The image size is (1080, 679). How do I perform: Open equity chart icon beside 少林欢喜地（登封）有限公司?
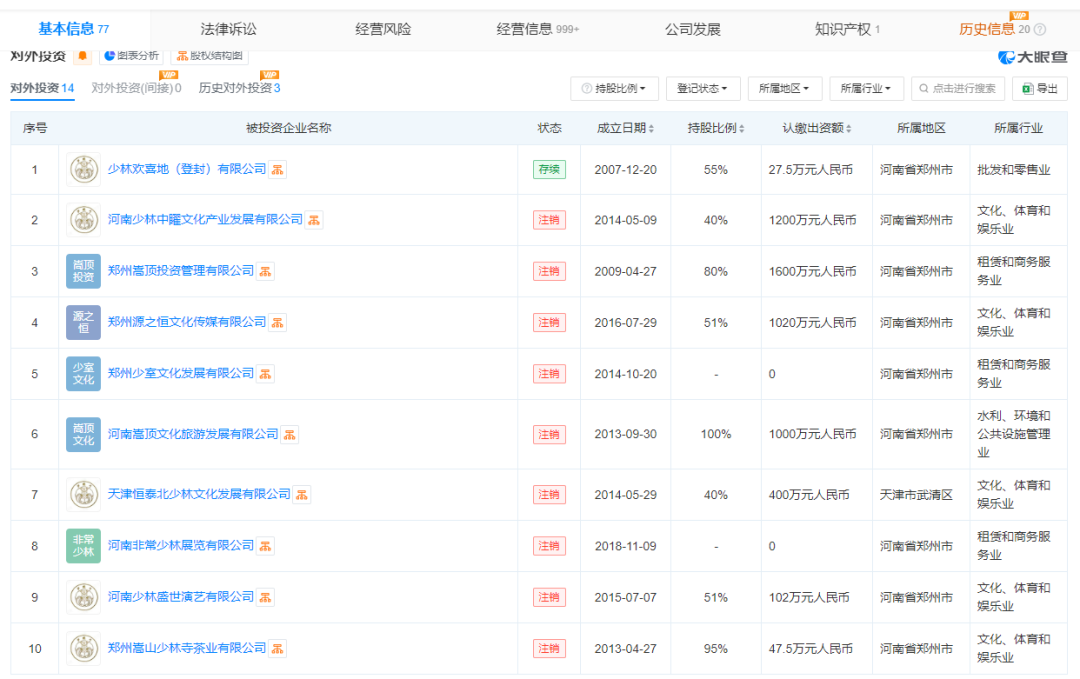tap(276, 169)
